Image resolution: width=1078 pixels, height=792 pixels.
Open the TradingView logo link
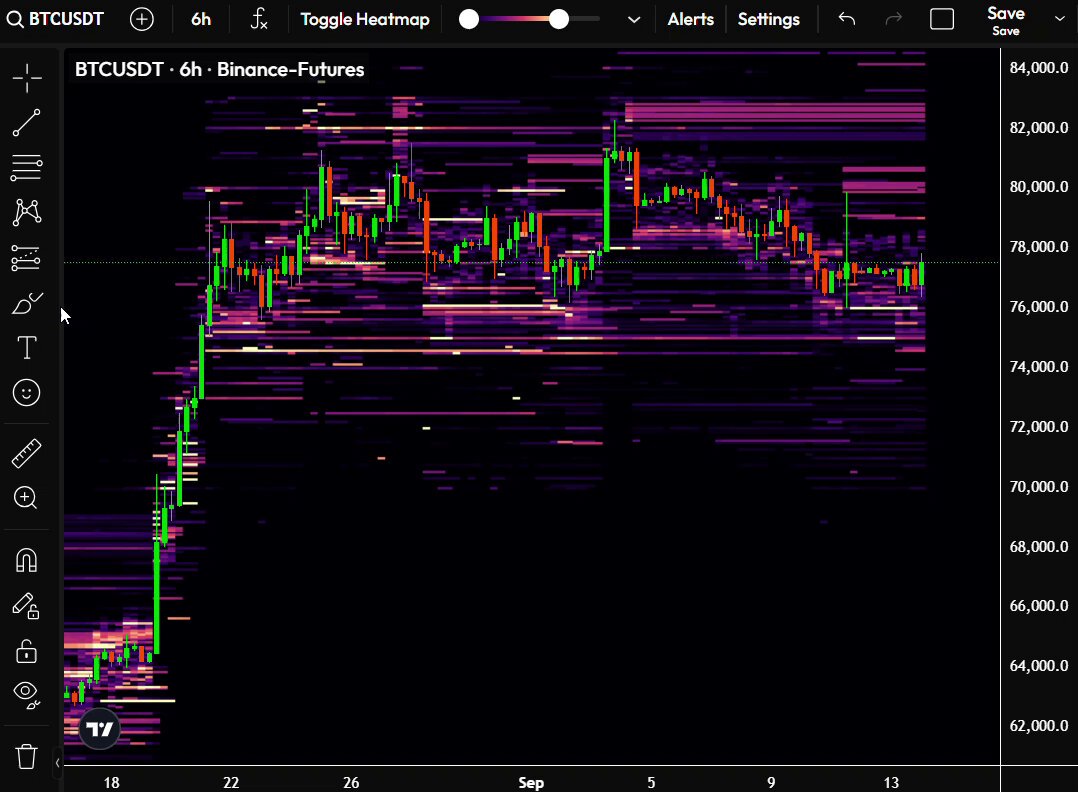click(100, 729)
